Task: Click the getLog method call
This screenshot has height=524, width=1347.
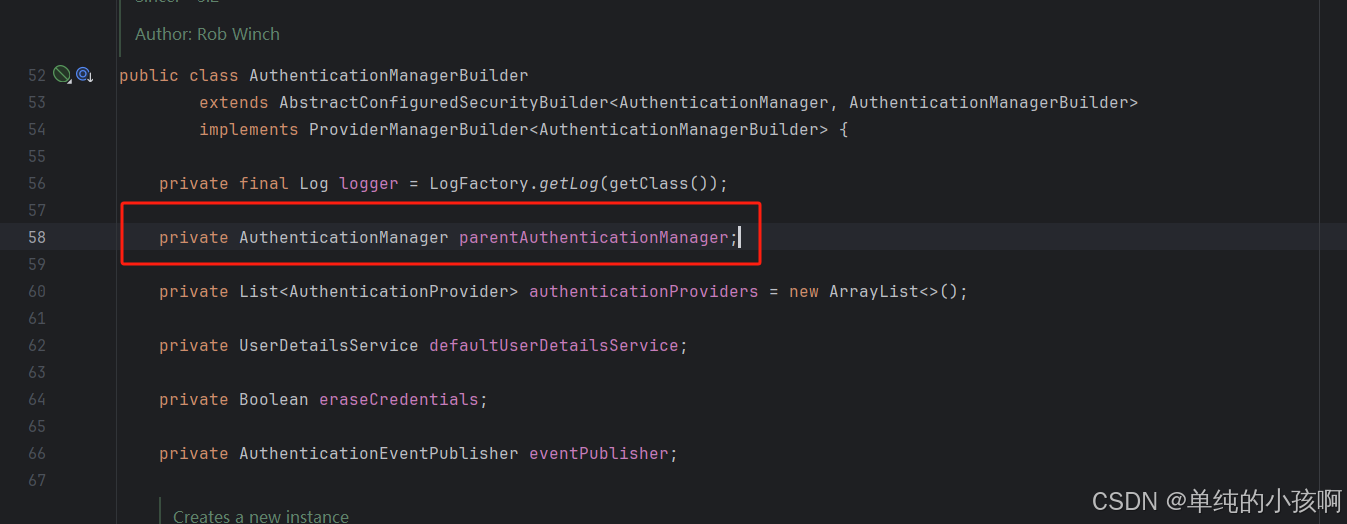Action: pos(569,183)
